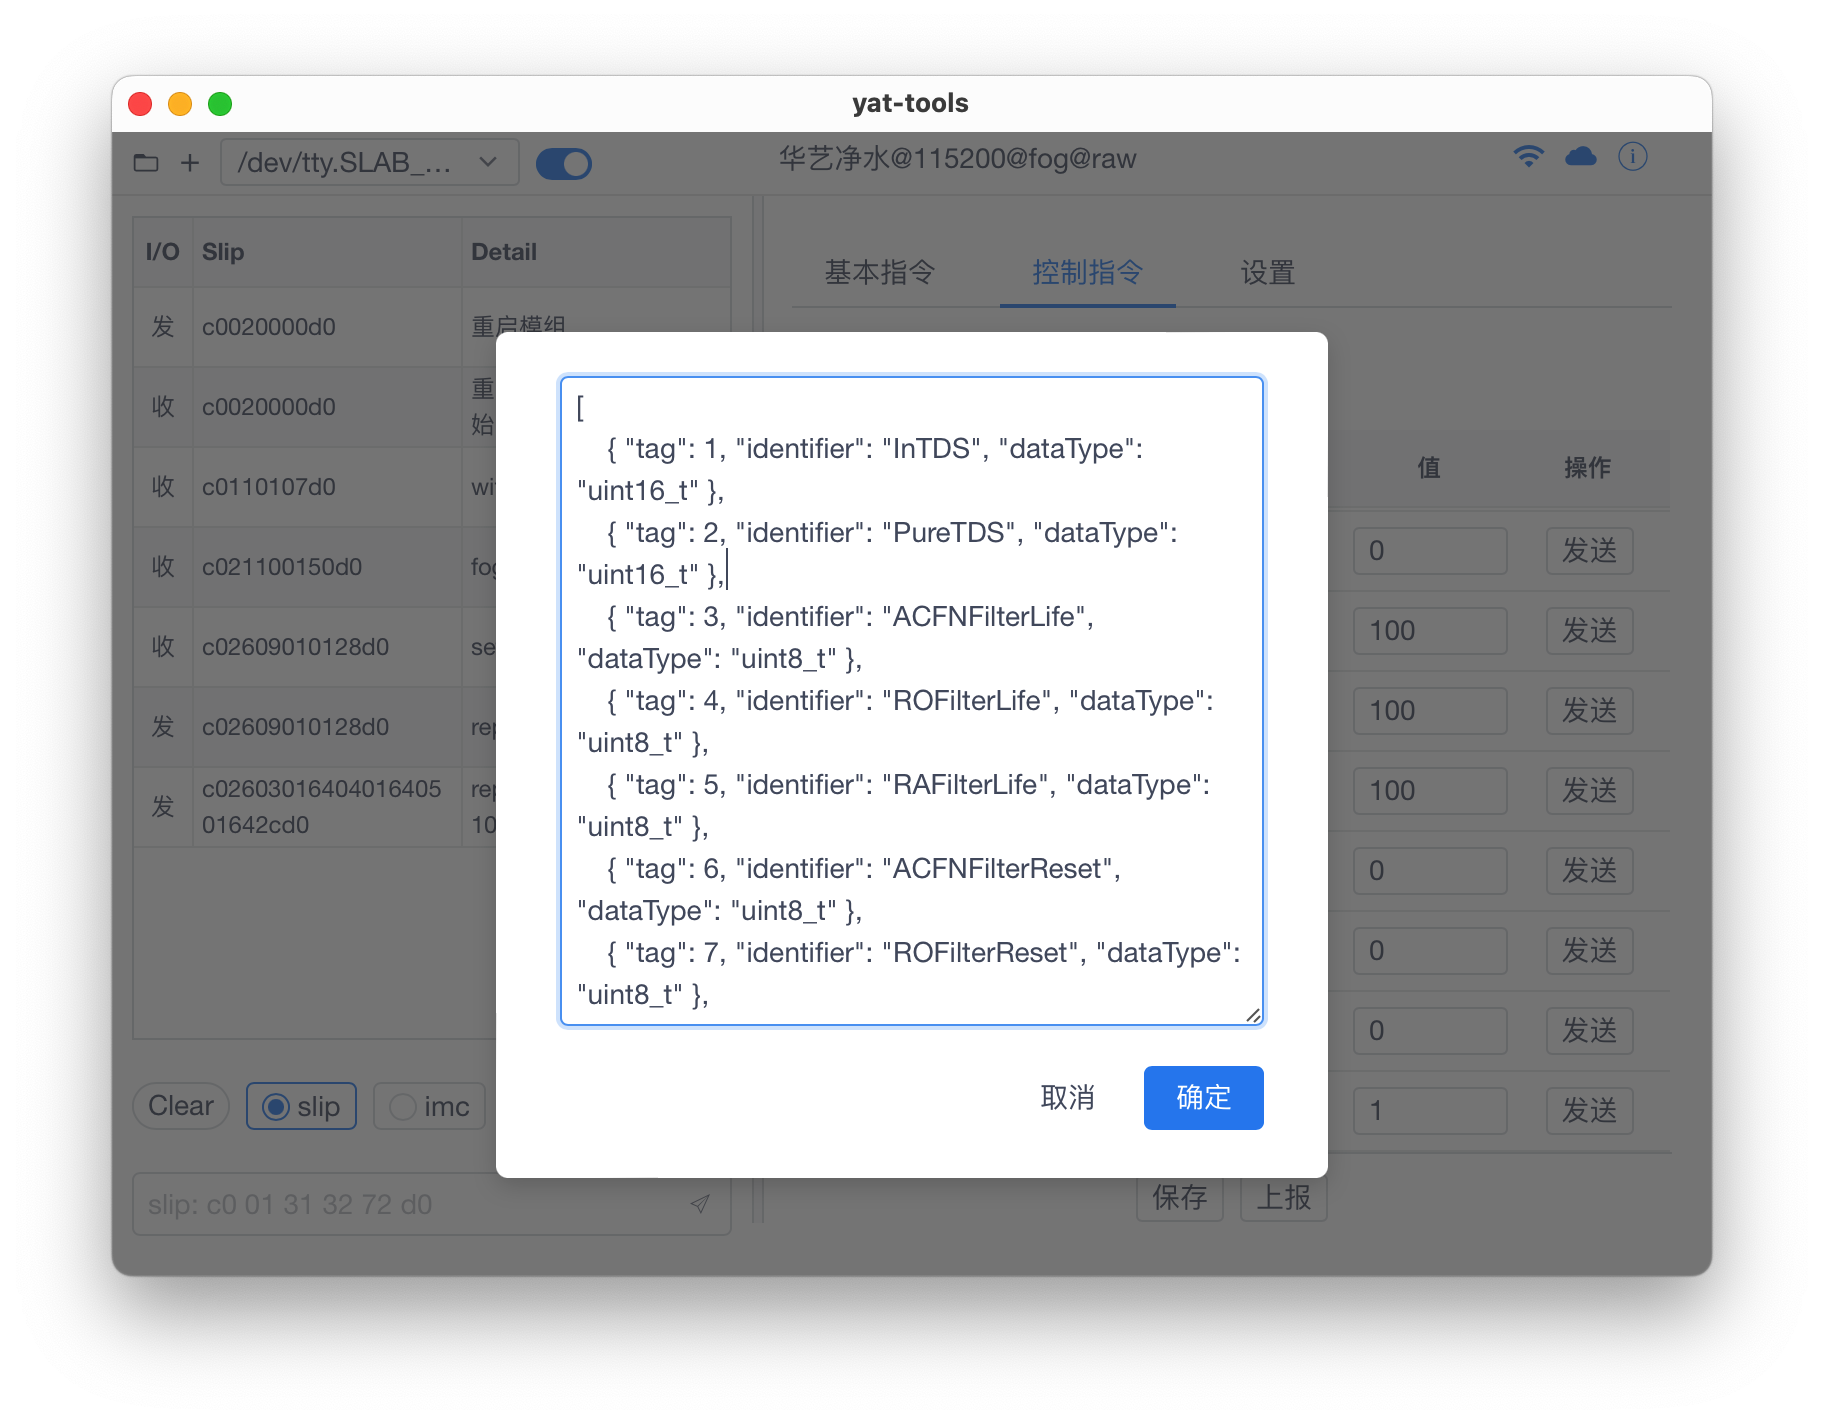This screenshot has width=1824, height=1424.
Task: Click the plus icon to add port
Action: point(190,162)
